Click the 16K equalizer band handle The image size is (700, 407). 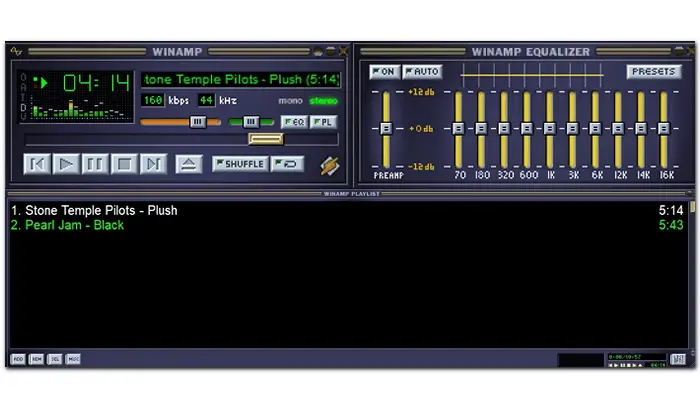(663, 129)
